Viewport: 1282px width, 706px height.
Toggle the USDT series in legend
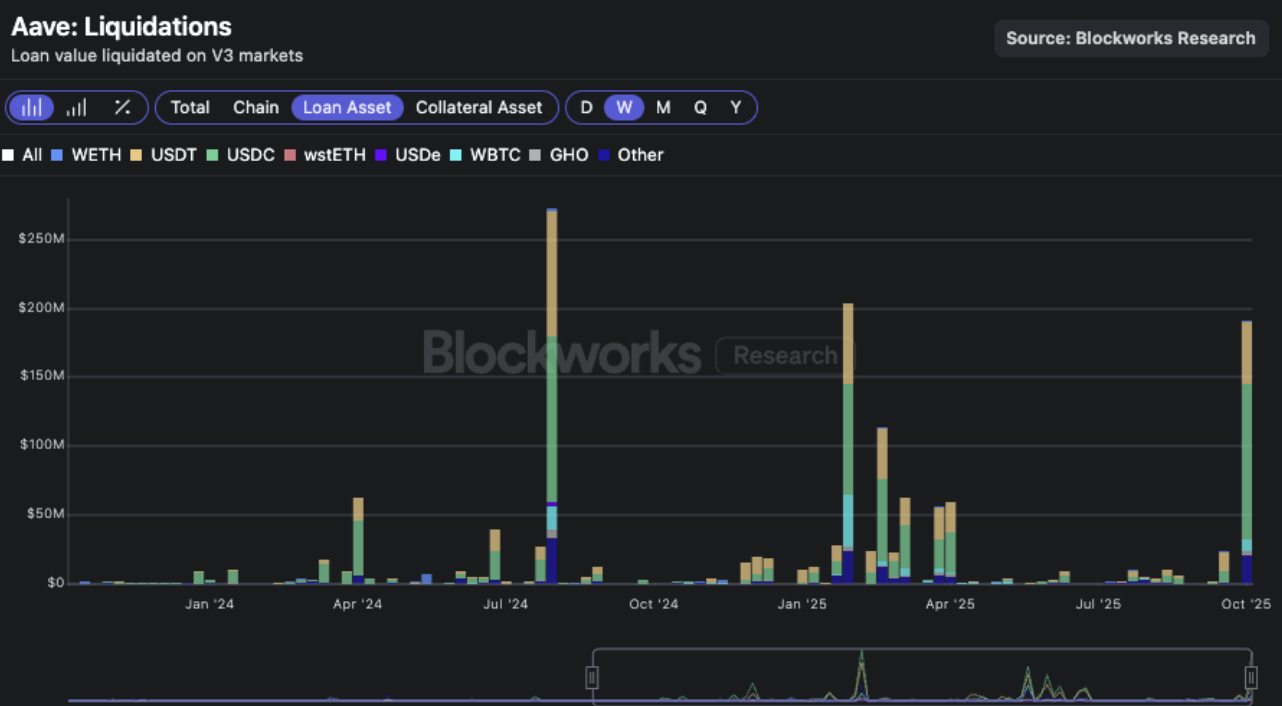(x=165, y=155)
